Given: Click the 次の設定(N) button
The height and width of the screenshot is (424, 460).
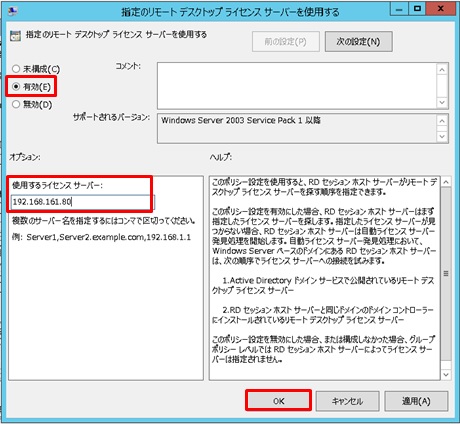Looking at the screenshot, I should pos(358,42).
